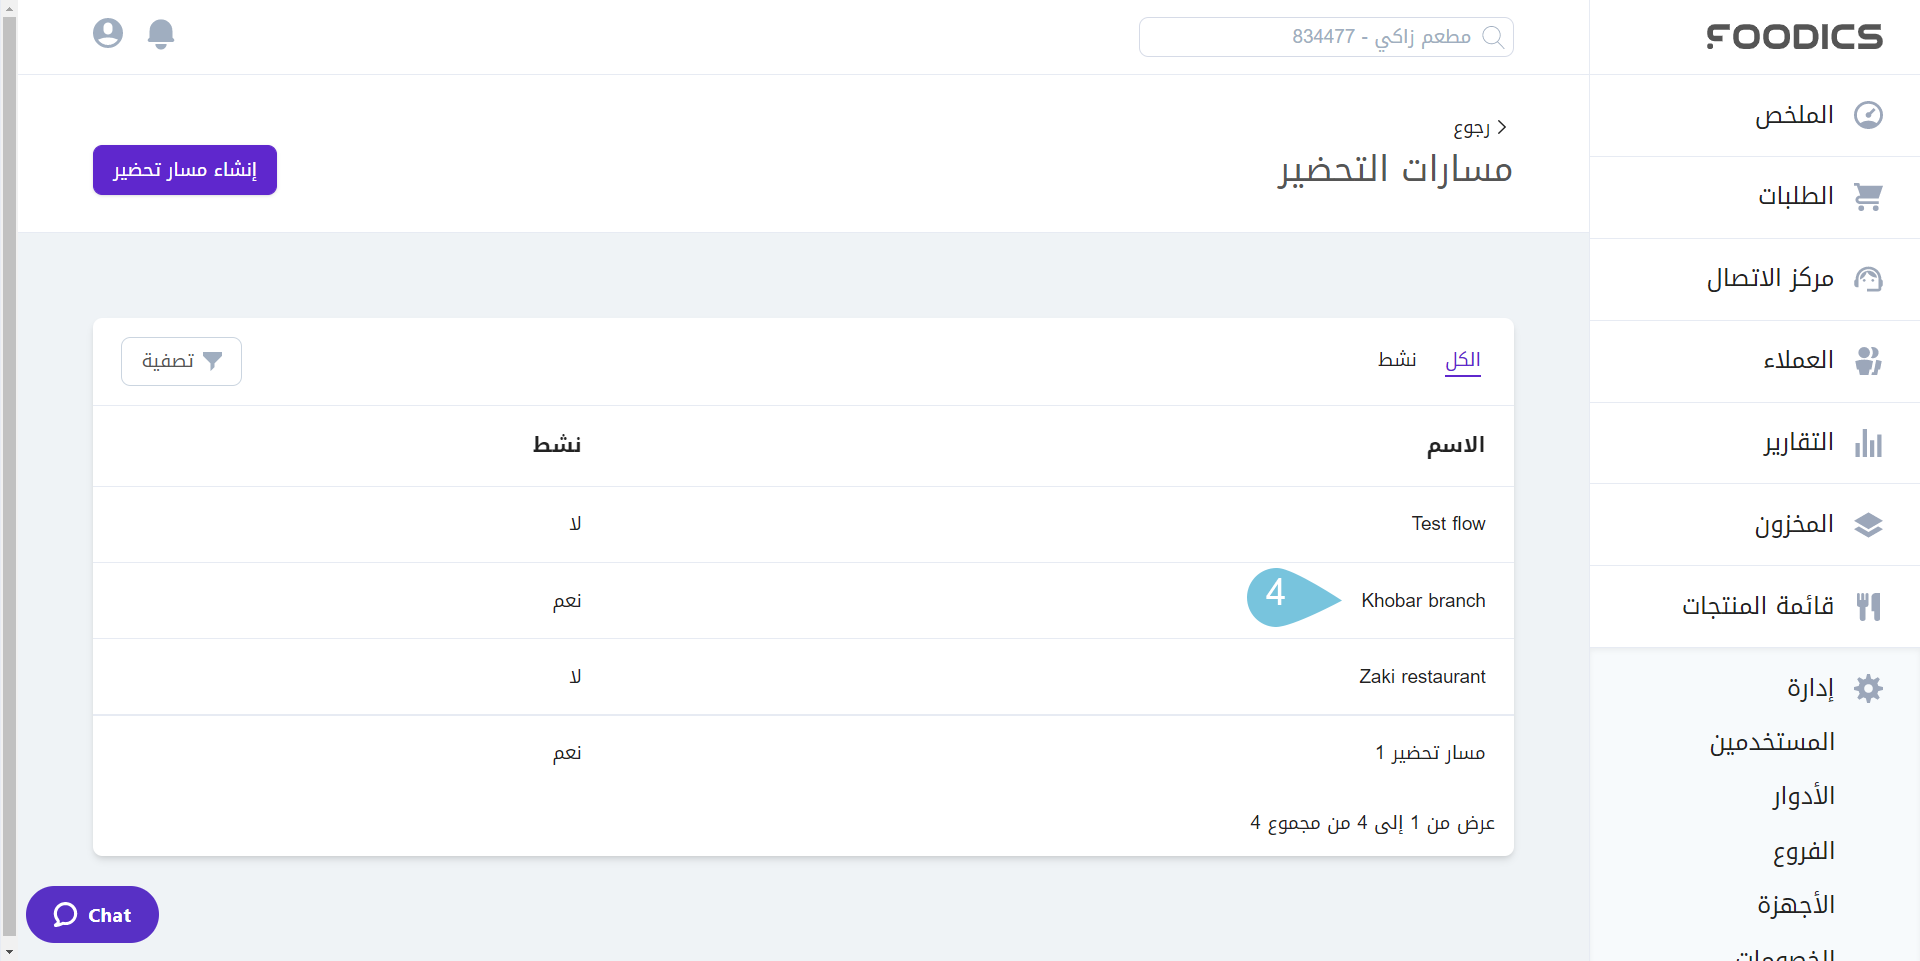Open المخزون inventory layers icon

(1868, 525)
